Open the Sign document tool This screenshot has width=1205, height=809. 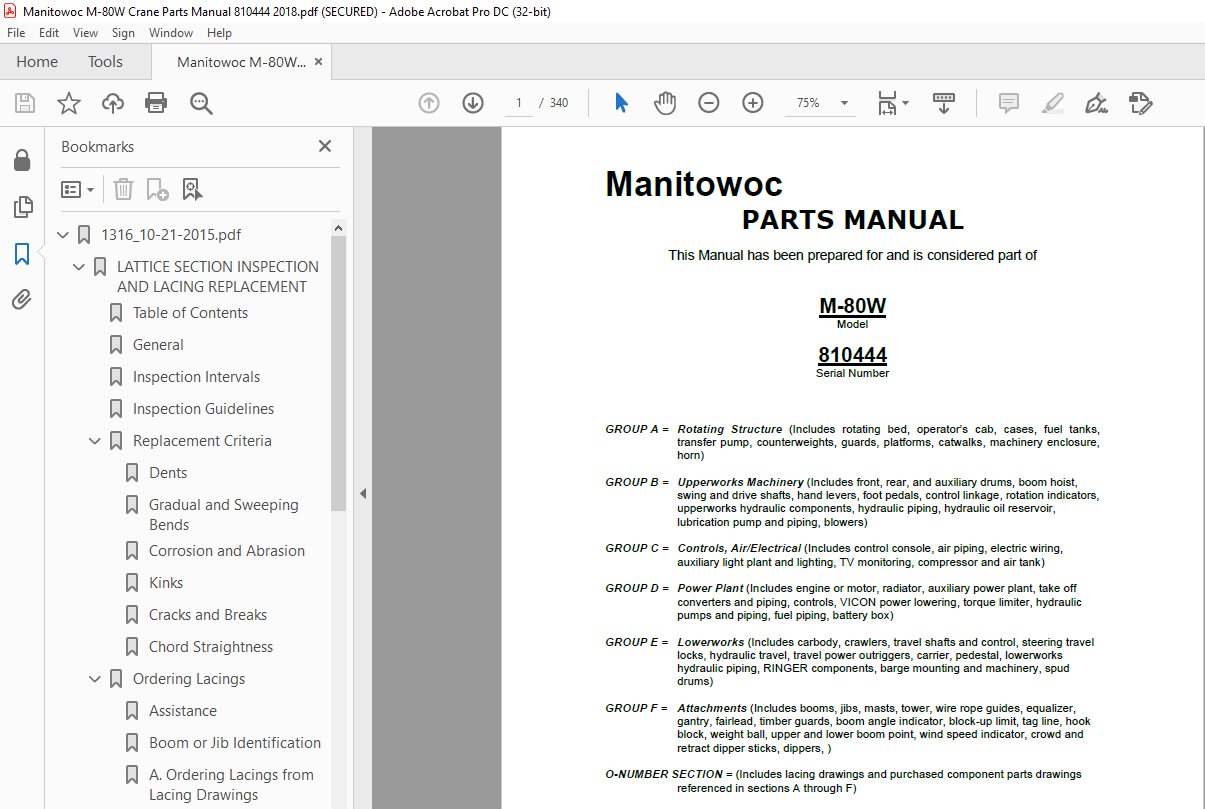(1096, 103)
